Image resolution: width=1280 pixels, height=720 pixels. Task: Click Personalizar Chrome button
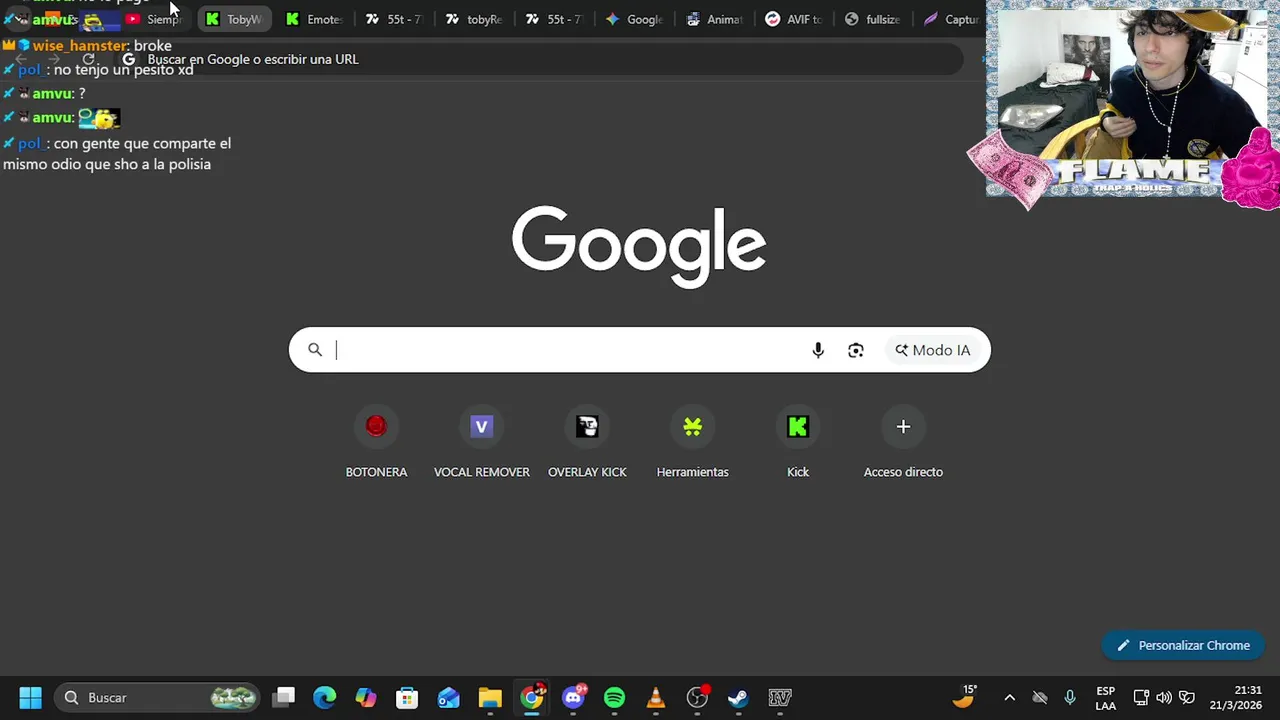[1183, 645]
